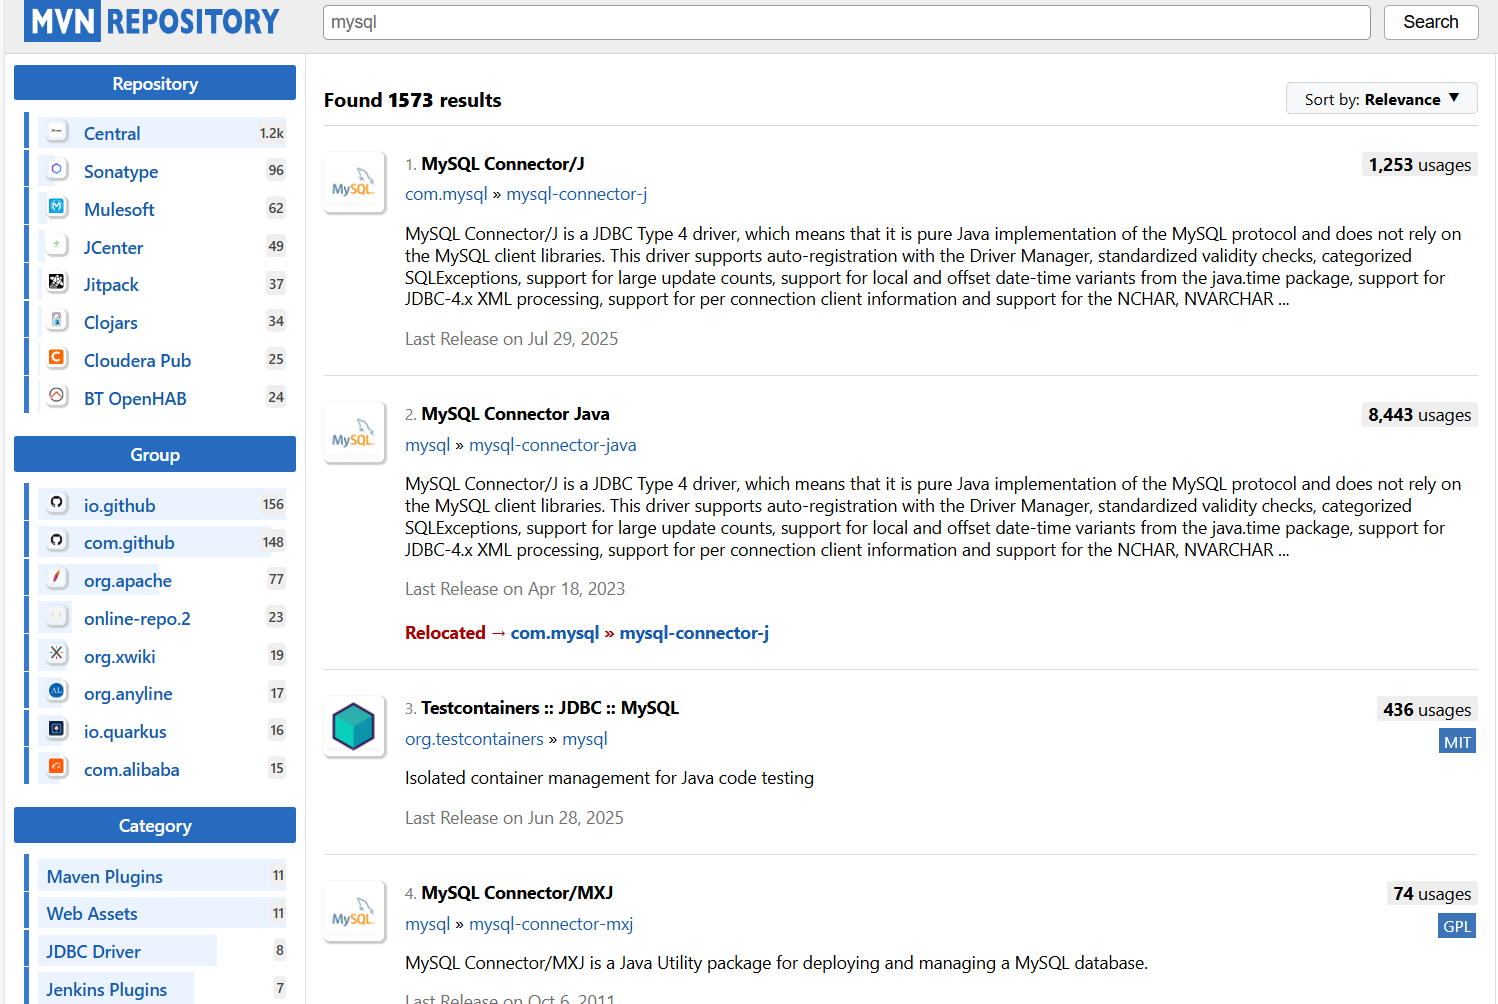Click the BT OpenHAB repository icon

pyautogui.click(x=57, y=397)
